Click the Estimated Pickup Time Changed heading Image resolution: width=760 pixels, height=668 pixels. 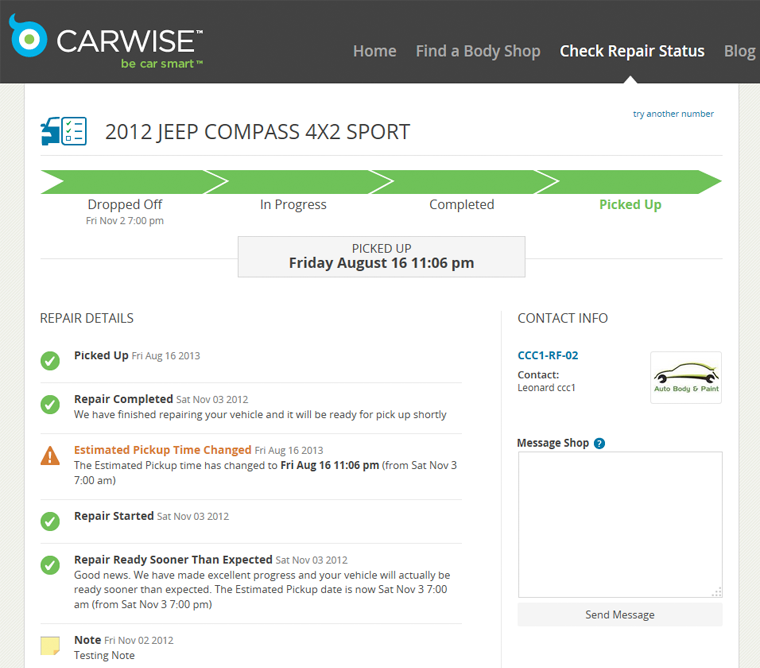[x=162, y=450]
